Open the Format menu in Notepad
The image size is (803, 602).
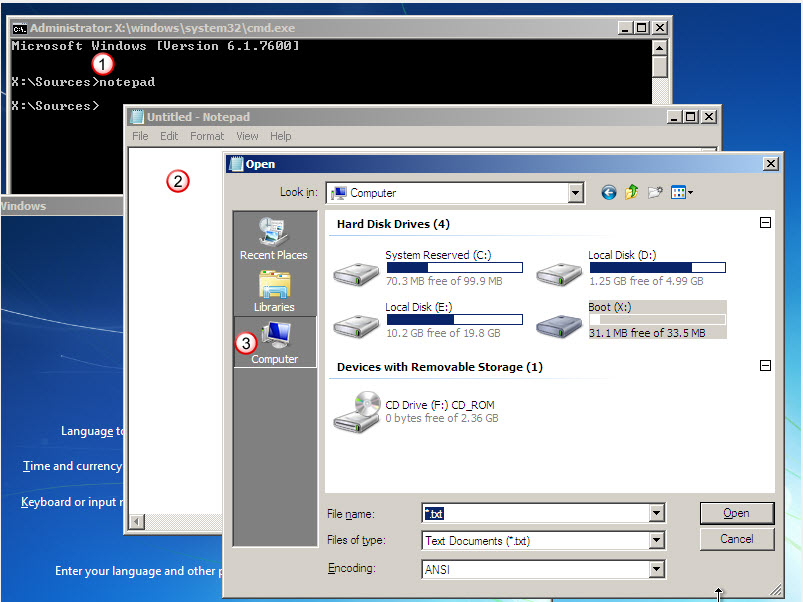[207, 136]
